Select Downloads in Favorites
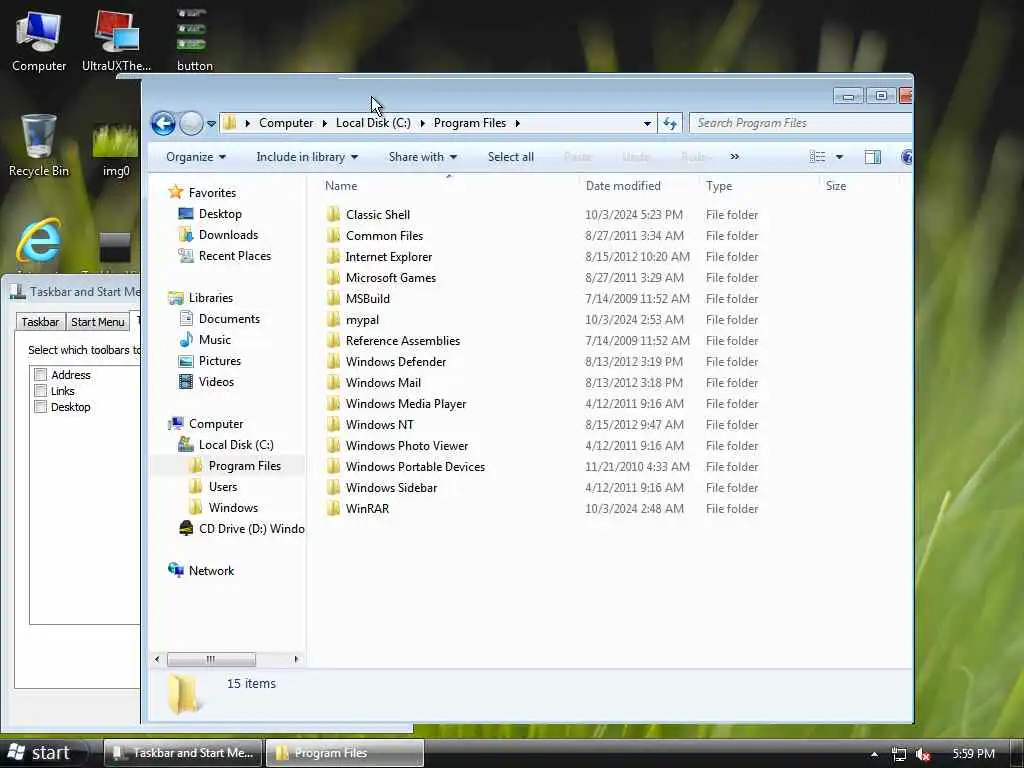Image resolution: width=1024 pixels, height=768 pixels. click(228, 234)
